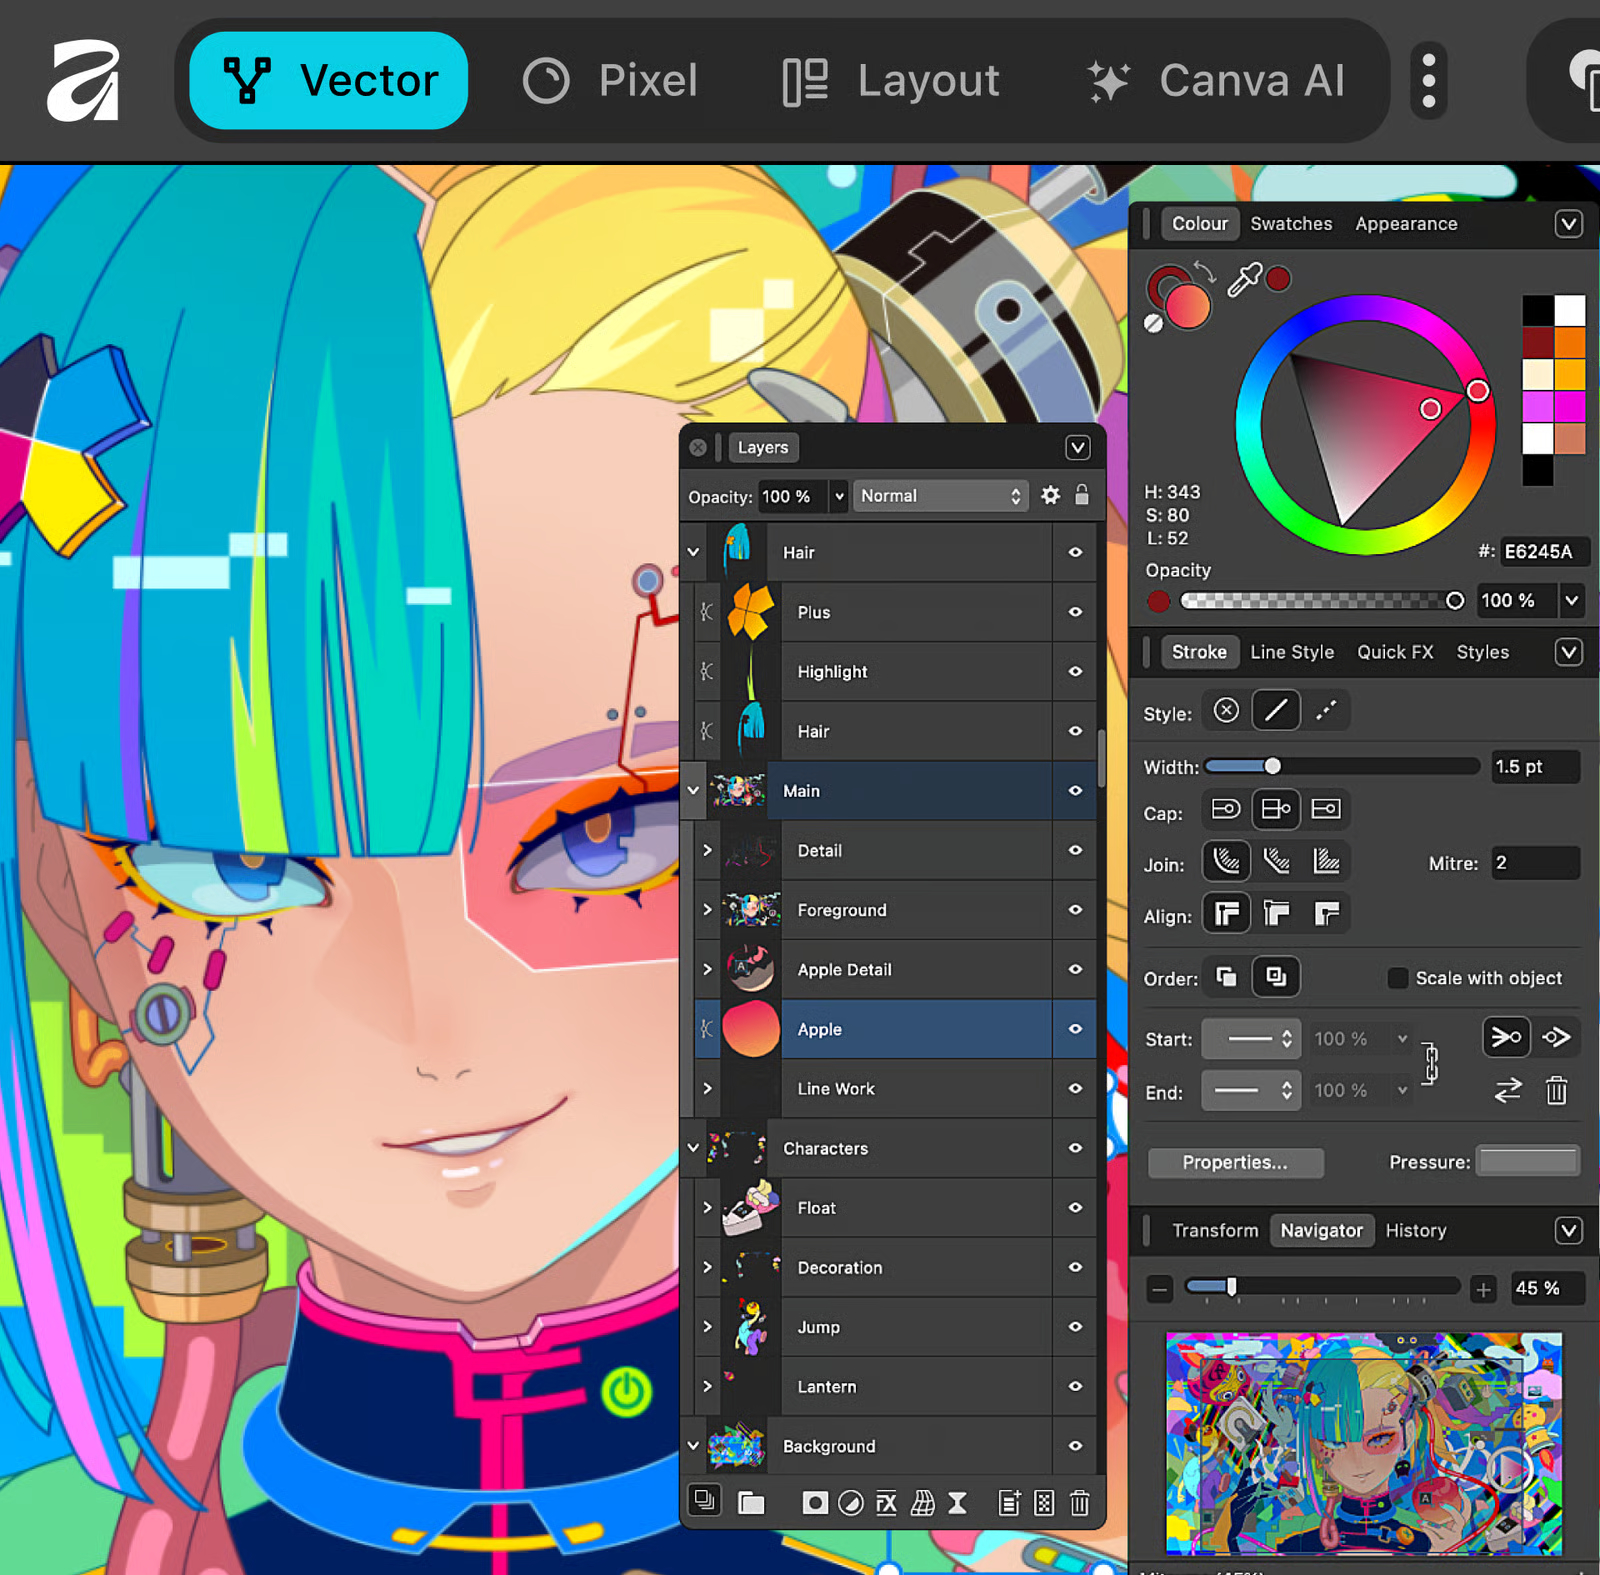The width and height of the screenshot is (1600, 1575).
Task: Enable Scale with object for the stroke
Action: (x=1397, y=978)
